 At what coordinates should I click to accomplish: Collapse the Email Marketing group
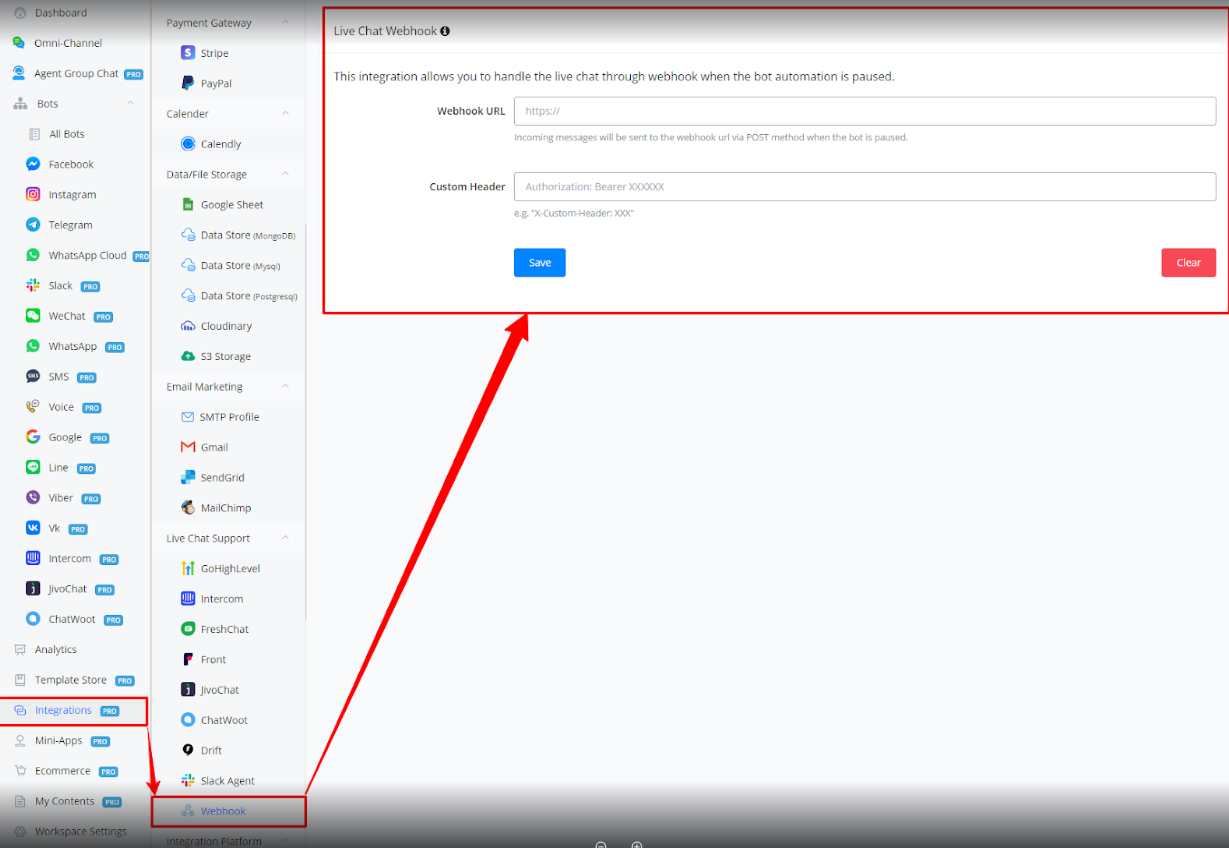point(285,387)
